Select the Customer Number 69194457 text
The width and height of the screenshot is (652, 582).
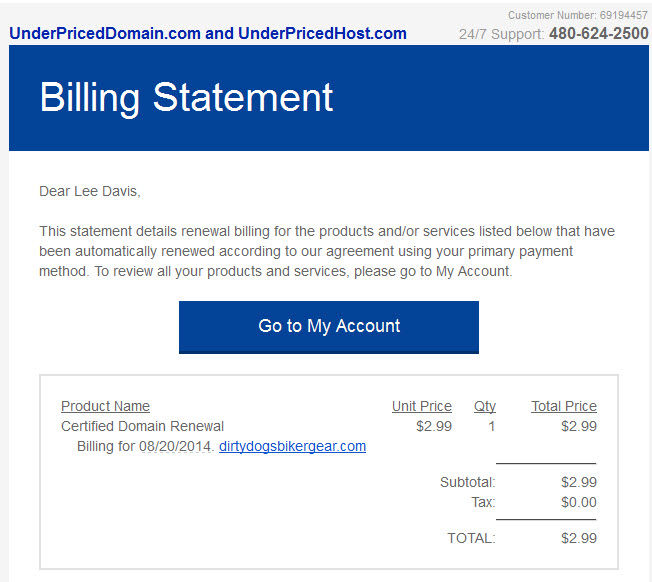click(578, 15)
